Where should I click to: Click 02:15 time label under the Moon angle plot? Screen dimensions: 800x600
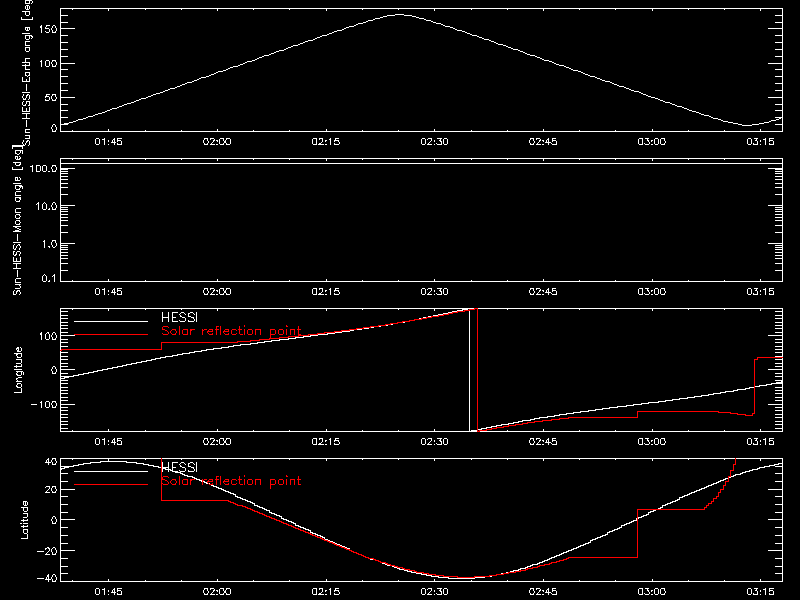pyautogui.click(x=326, y=292)
